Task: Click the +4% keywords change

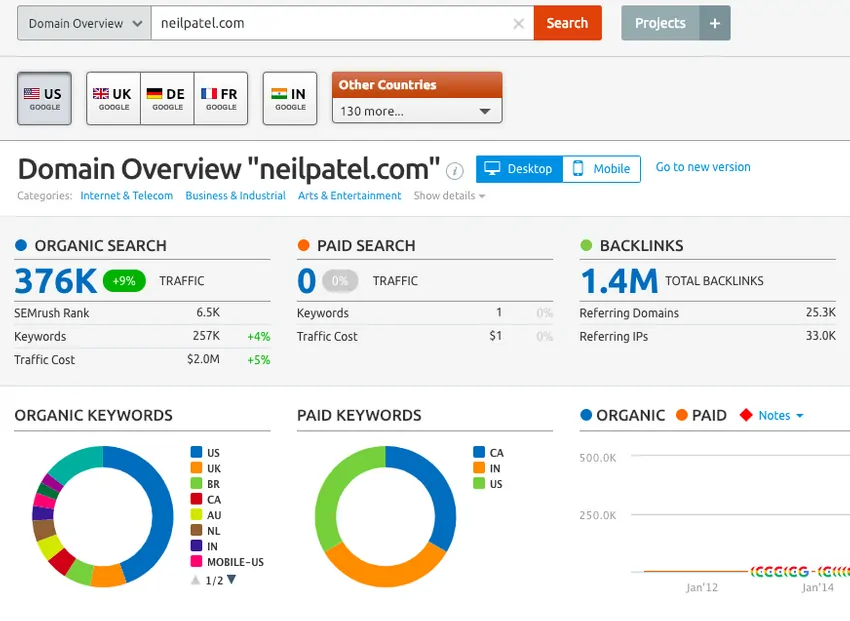Action: 259,337
